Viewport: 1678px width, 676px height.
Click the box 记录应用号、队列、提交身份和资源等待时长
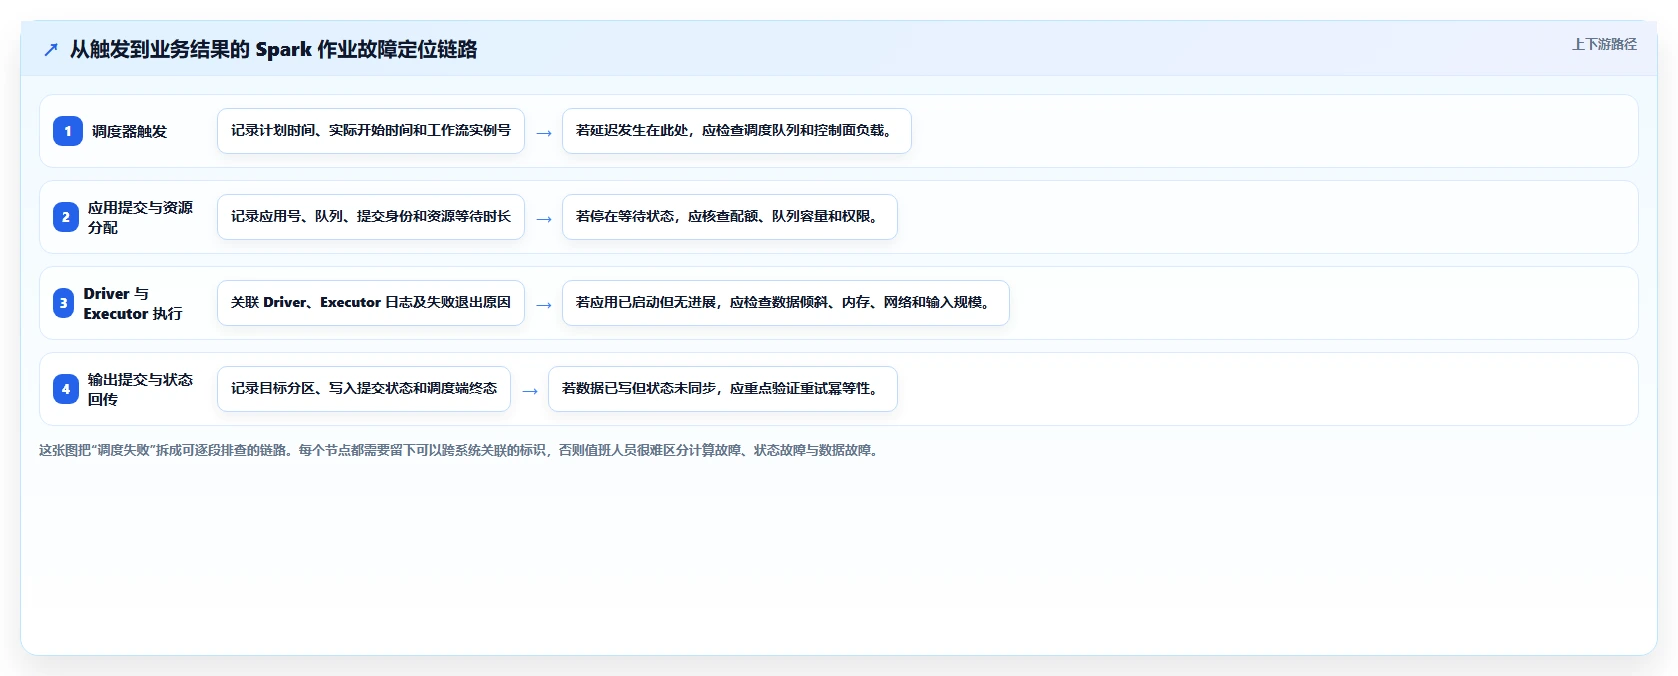click(371, 217)
